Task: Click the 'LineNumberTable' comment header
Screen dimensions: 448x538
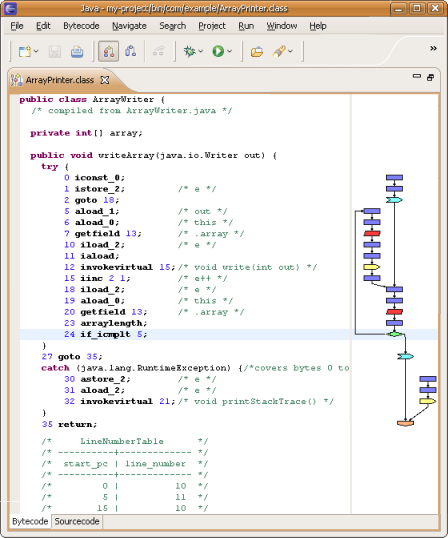Action: click(x=122, y=441)
